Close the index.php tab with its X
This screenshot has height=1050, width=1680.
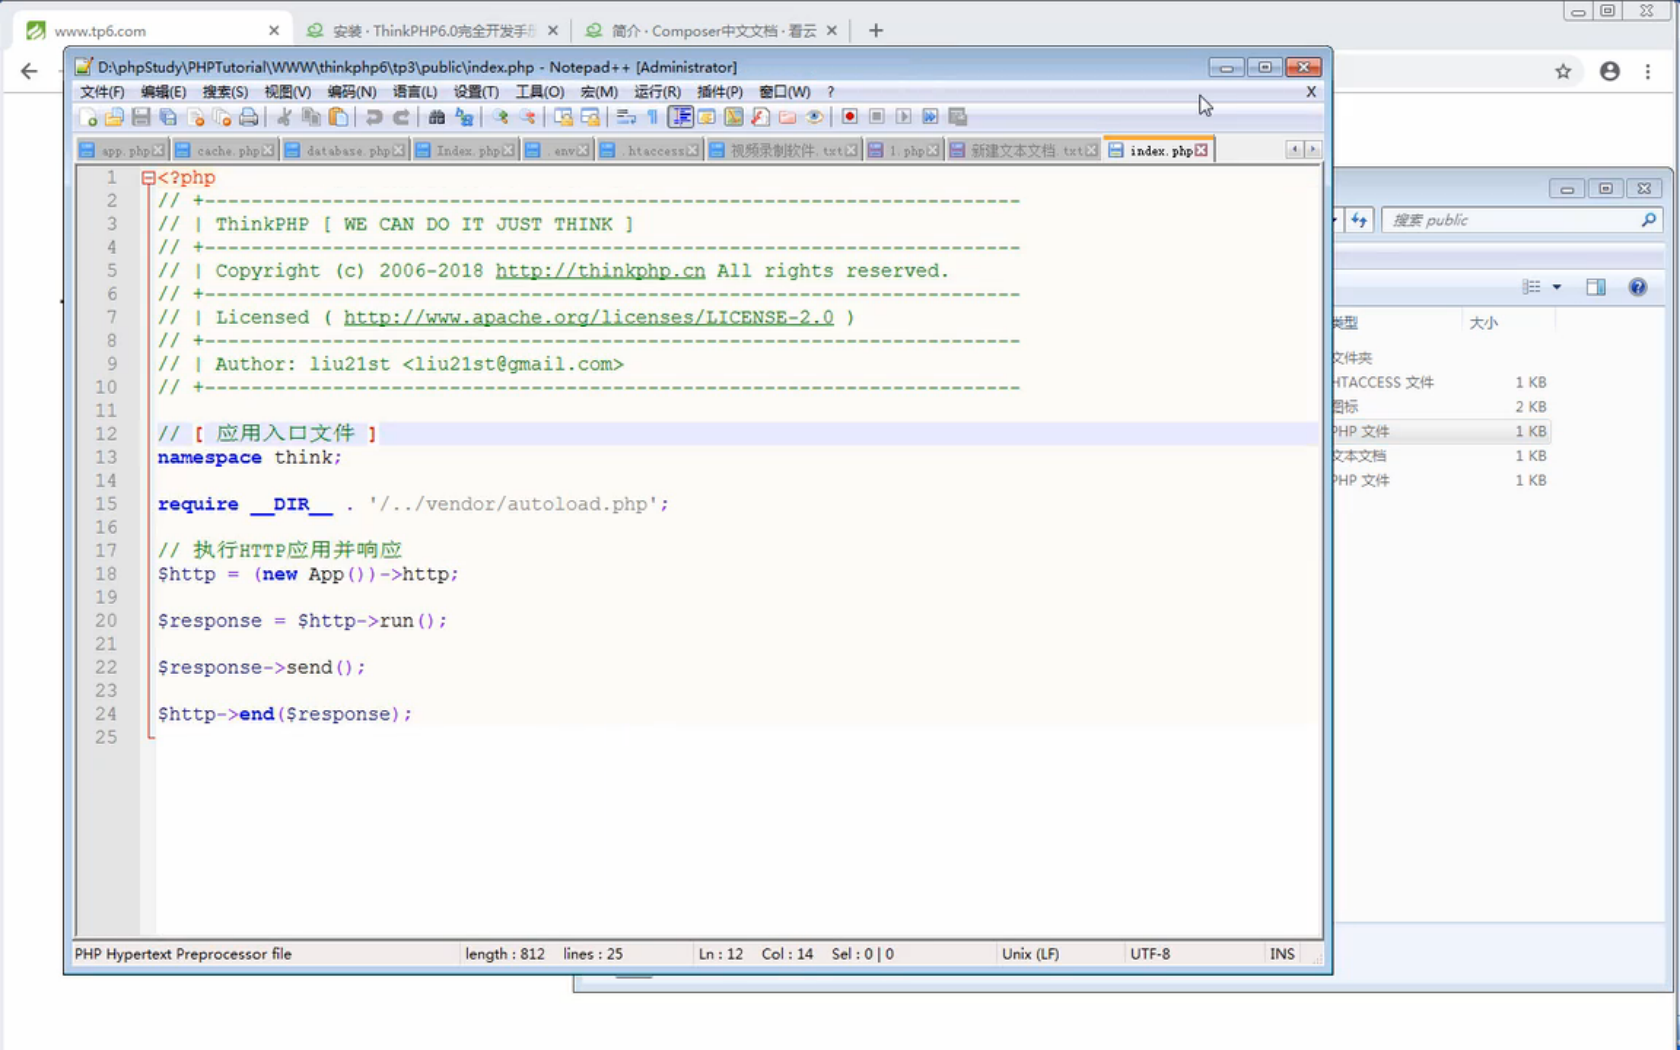[x=1201, y=151]
